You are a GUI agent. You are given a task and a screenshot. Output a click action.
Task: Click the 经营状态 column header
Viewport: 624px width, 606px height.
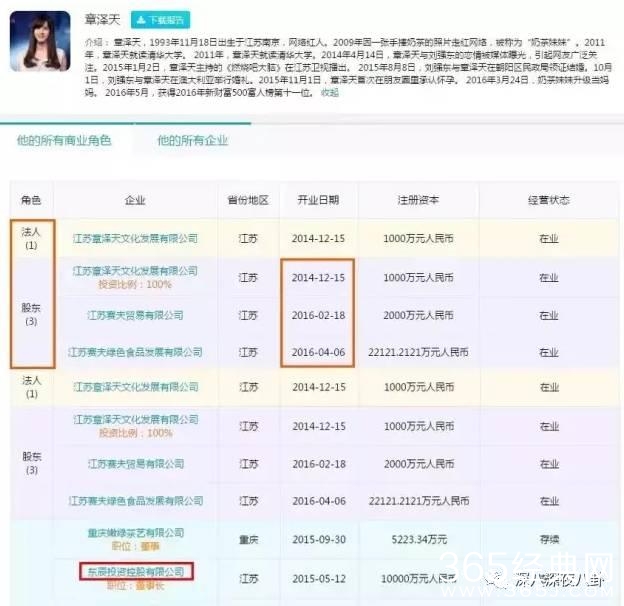549,200
